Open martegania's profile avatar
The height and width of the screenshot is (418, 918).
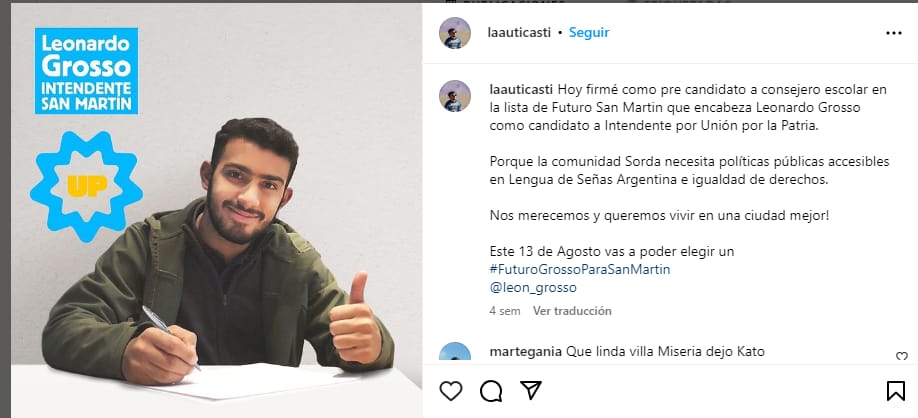[x=455, y=352]
